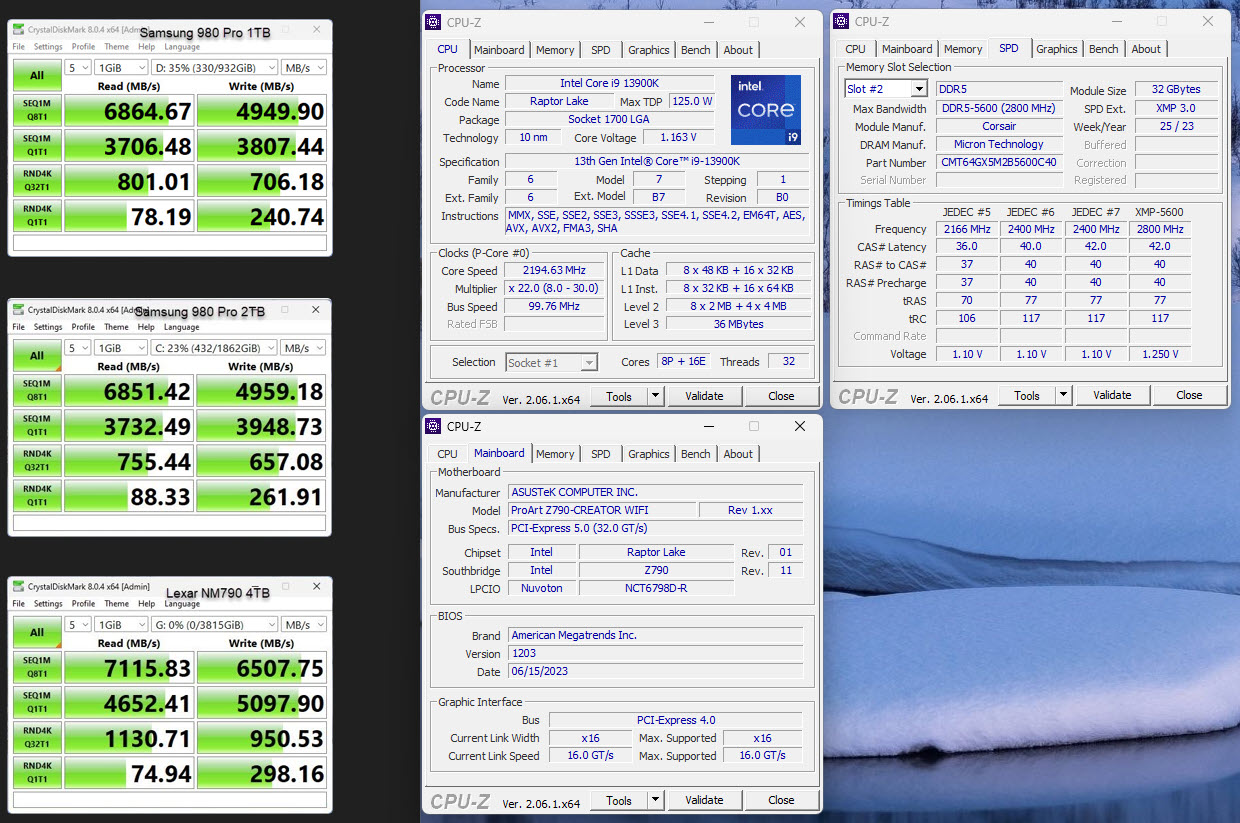
Task: Open the Mainboard tab in the SPD CPU-Z window
Action: (907, 49)
